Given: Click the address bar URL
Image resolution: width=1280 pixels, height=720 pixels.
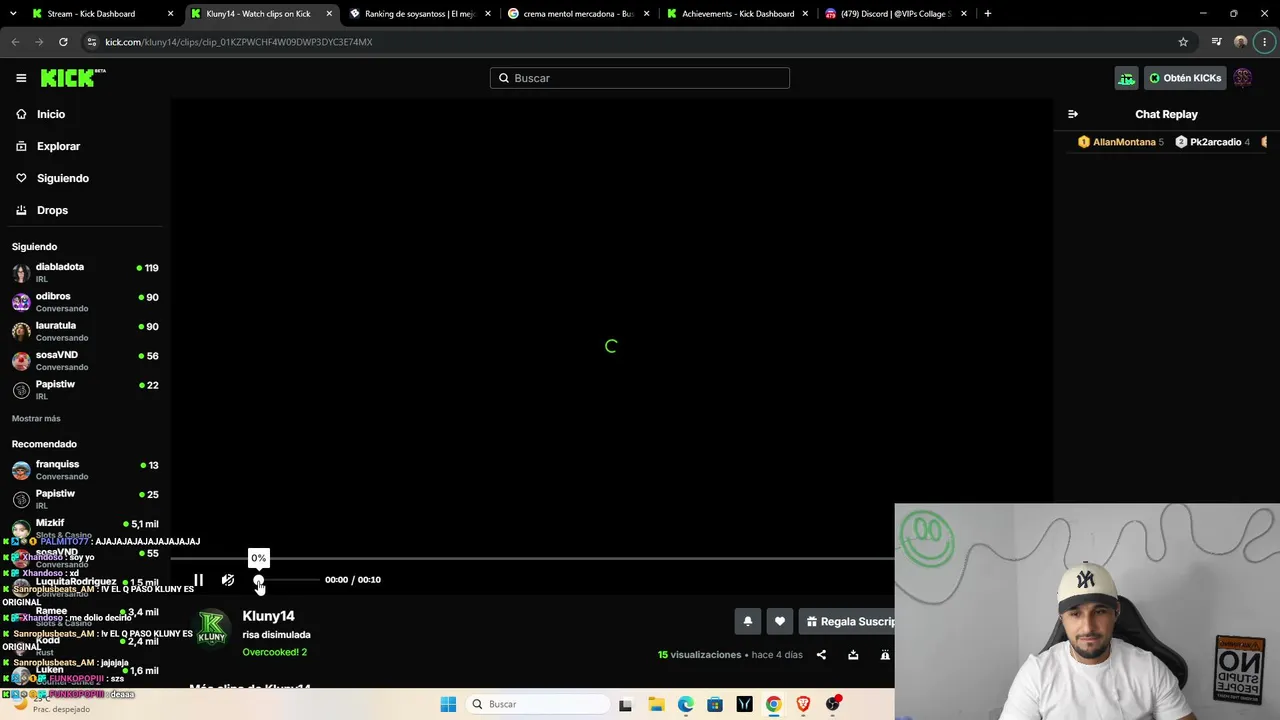Looking at the screenshot, I should coord(238,42).
